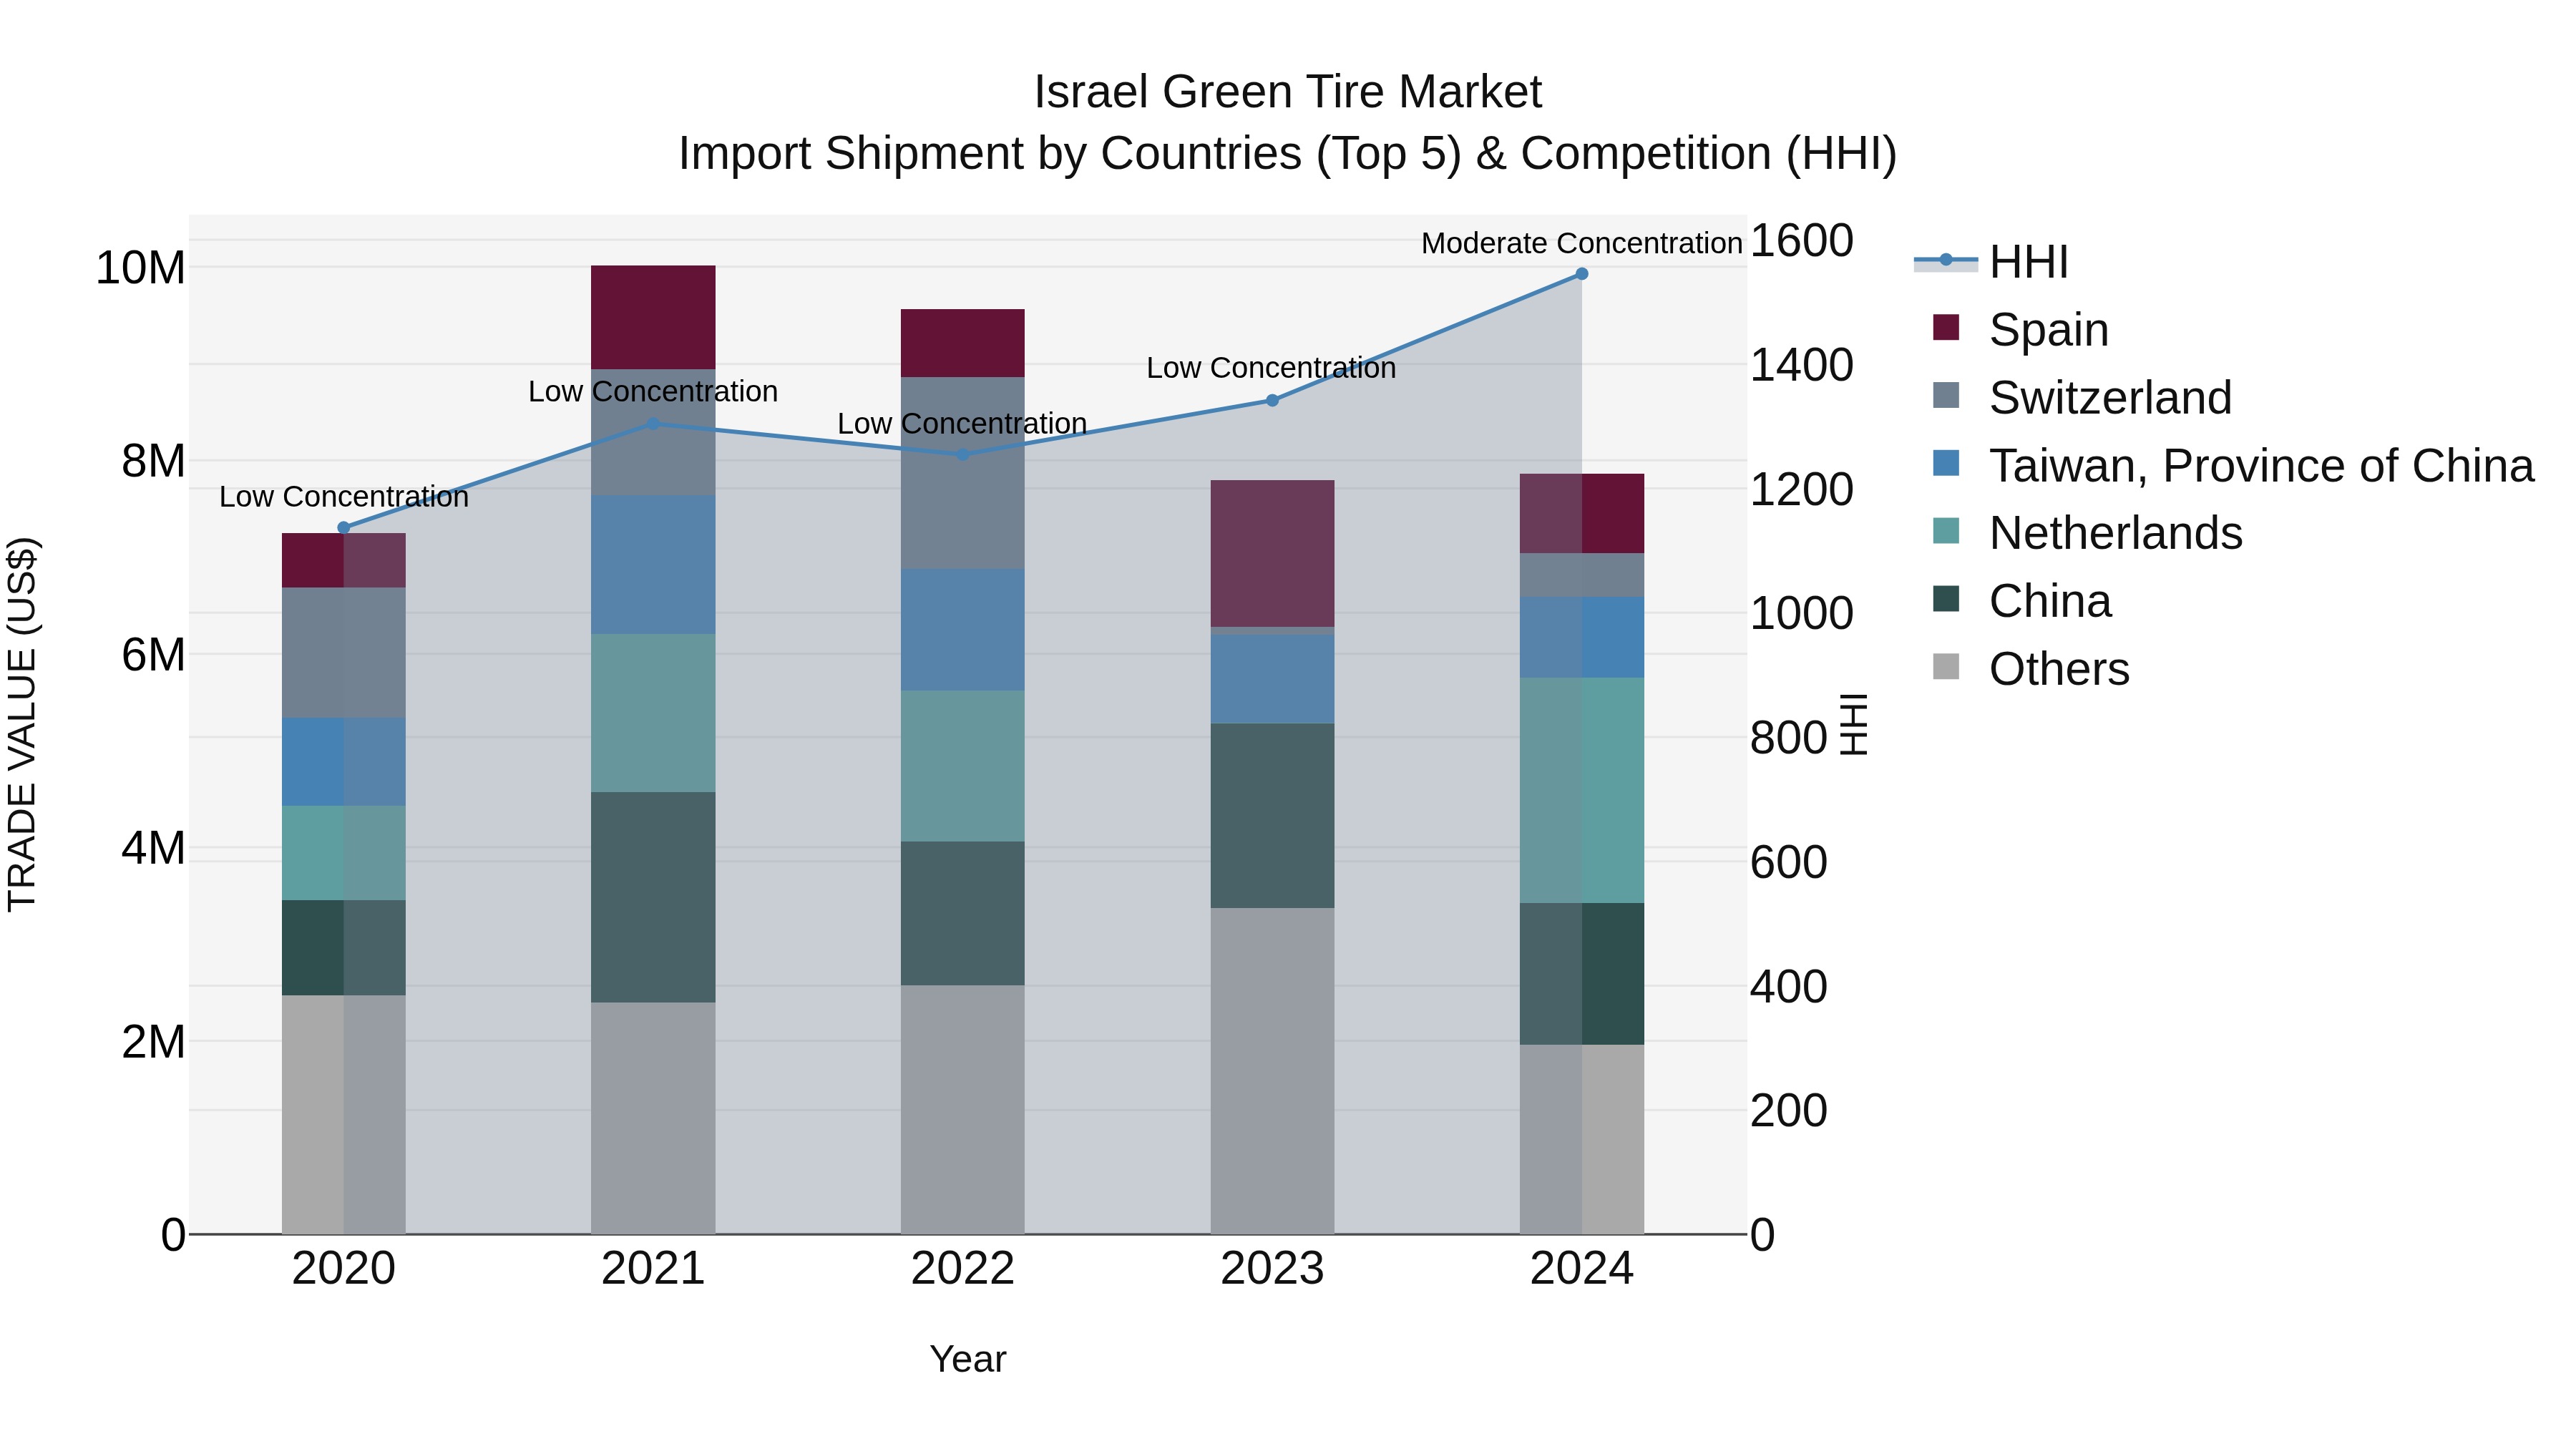Click the Switzerland legend color swatch
This screenshot has height=1449, width=2576.
coord(1946,395)
